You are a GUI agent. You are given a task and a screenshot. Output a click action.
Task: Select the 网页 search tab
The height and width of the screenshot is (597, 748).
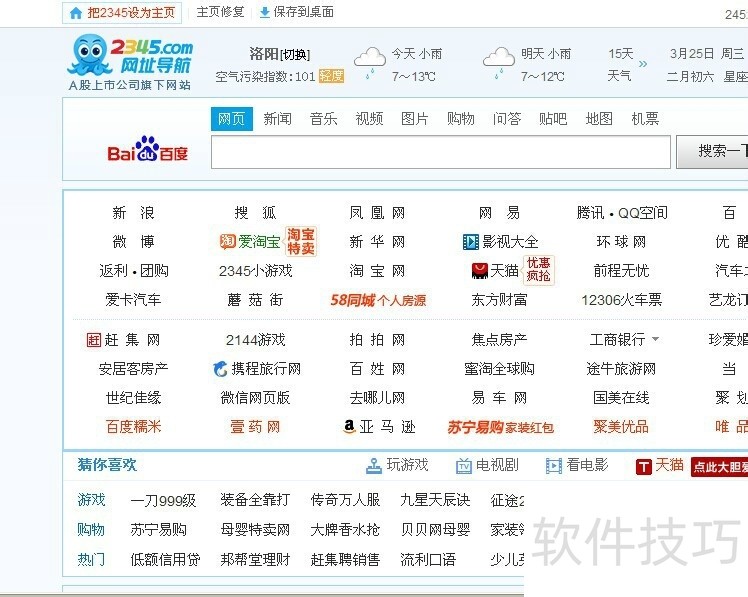[231, 119]
